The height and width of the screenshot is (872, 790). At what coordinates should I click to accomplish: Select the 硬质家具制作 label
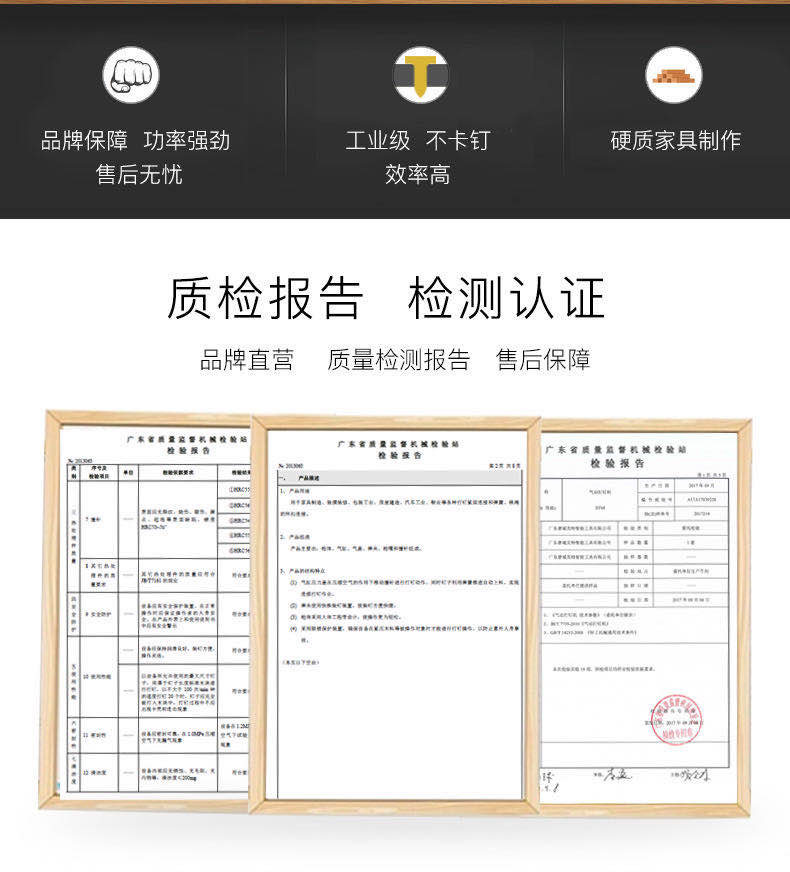click(676, 140)
